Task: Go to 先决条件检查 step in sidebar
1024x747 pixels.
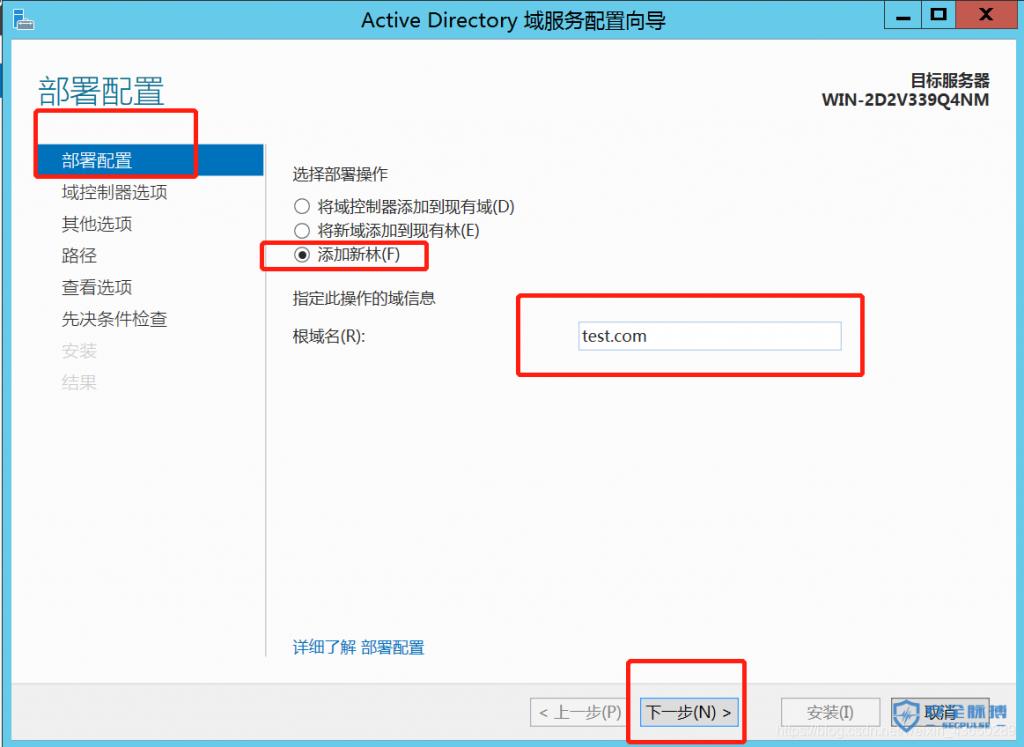Action: point(114,319)
